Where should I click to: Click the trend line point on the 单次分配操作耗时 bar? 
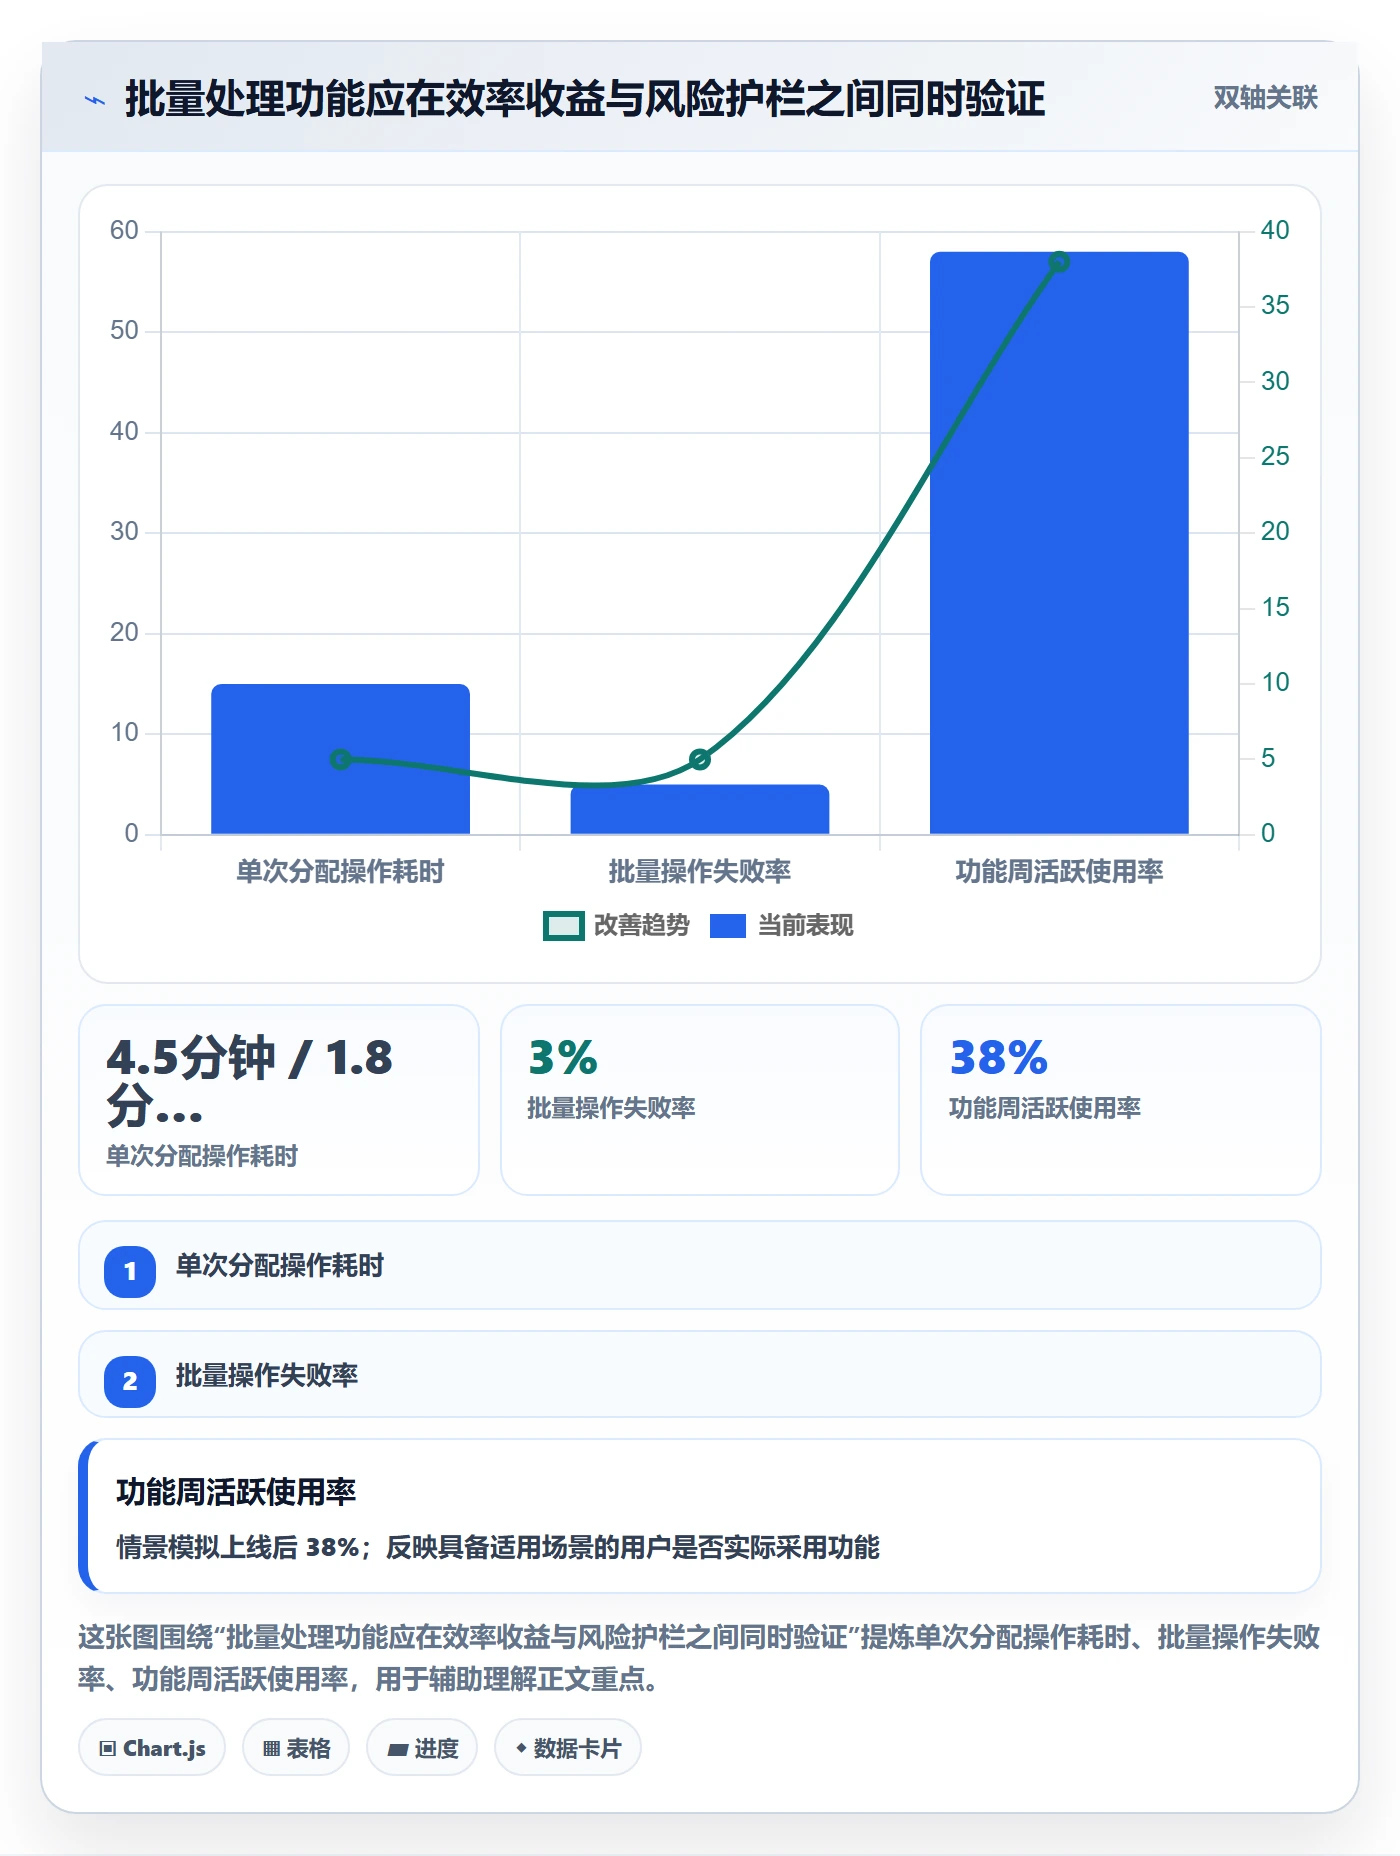pyautogui.click(x=340, y=760)
